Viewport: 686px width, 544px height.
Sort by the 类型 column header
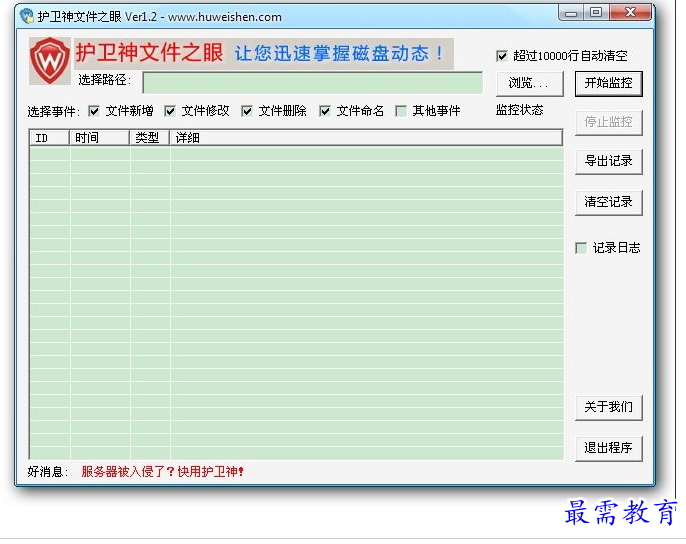150,138
